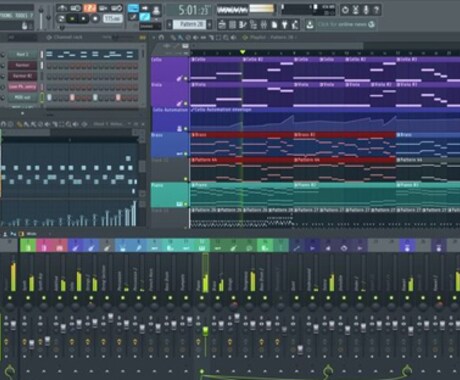Image resolution: width=460 pixels, height=380 pixels.
Task: Select the Cello Automation track header
Action: pos(170,119)
